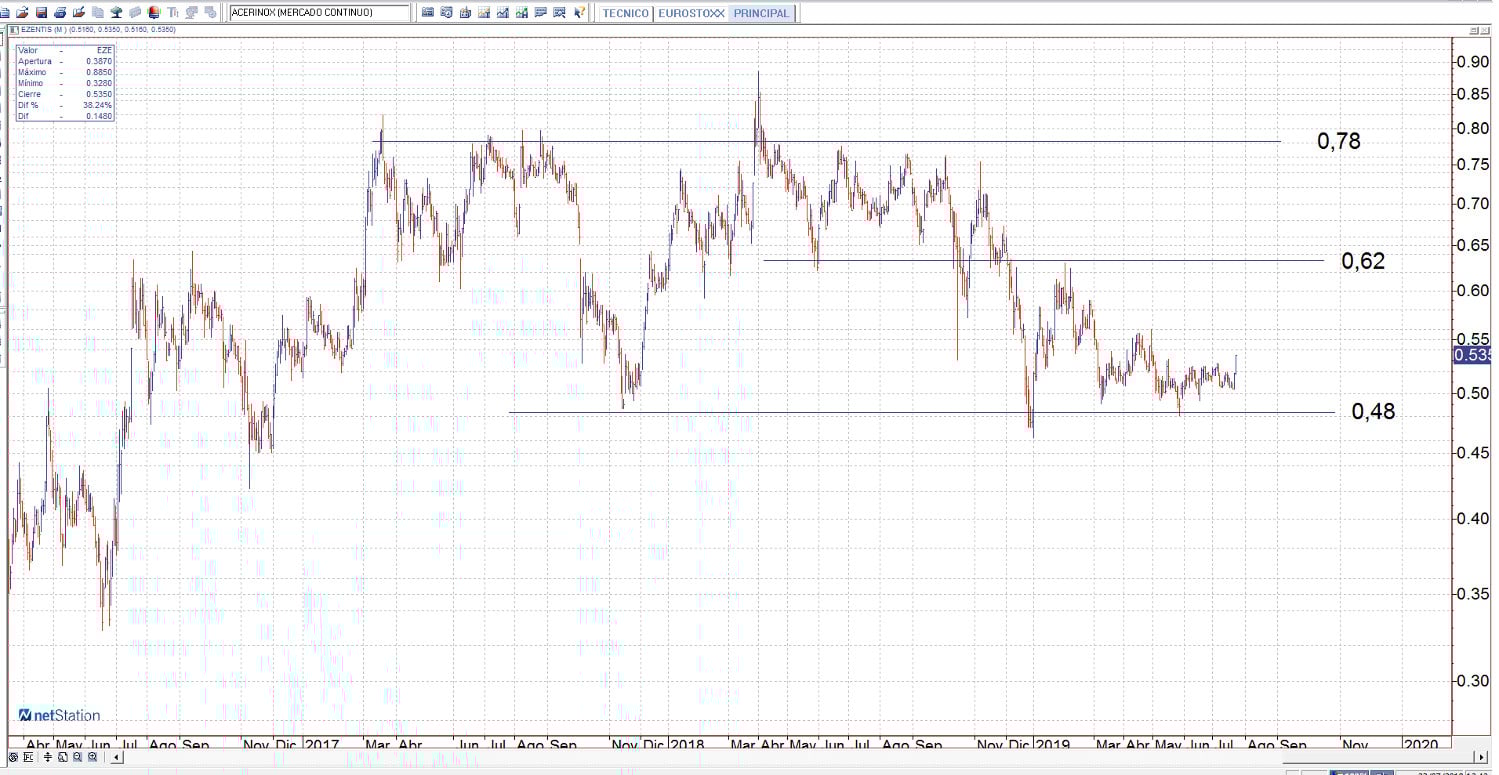Screen dimensions: 1499x775
Task: Click the 0,78 resistance level label
Action: (x=1339, y=141)
